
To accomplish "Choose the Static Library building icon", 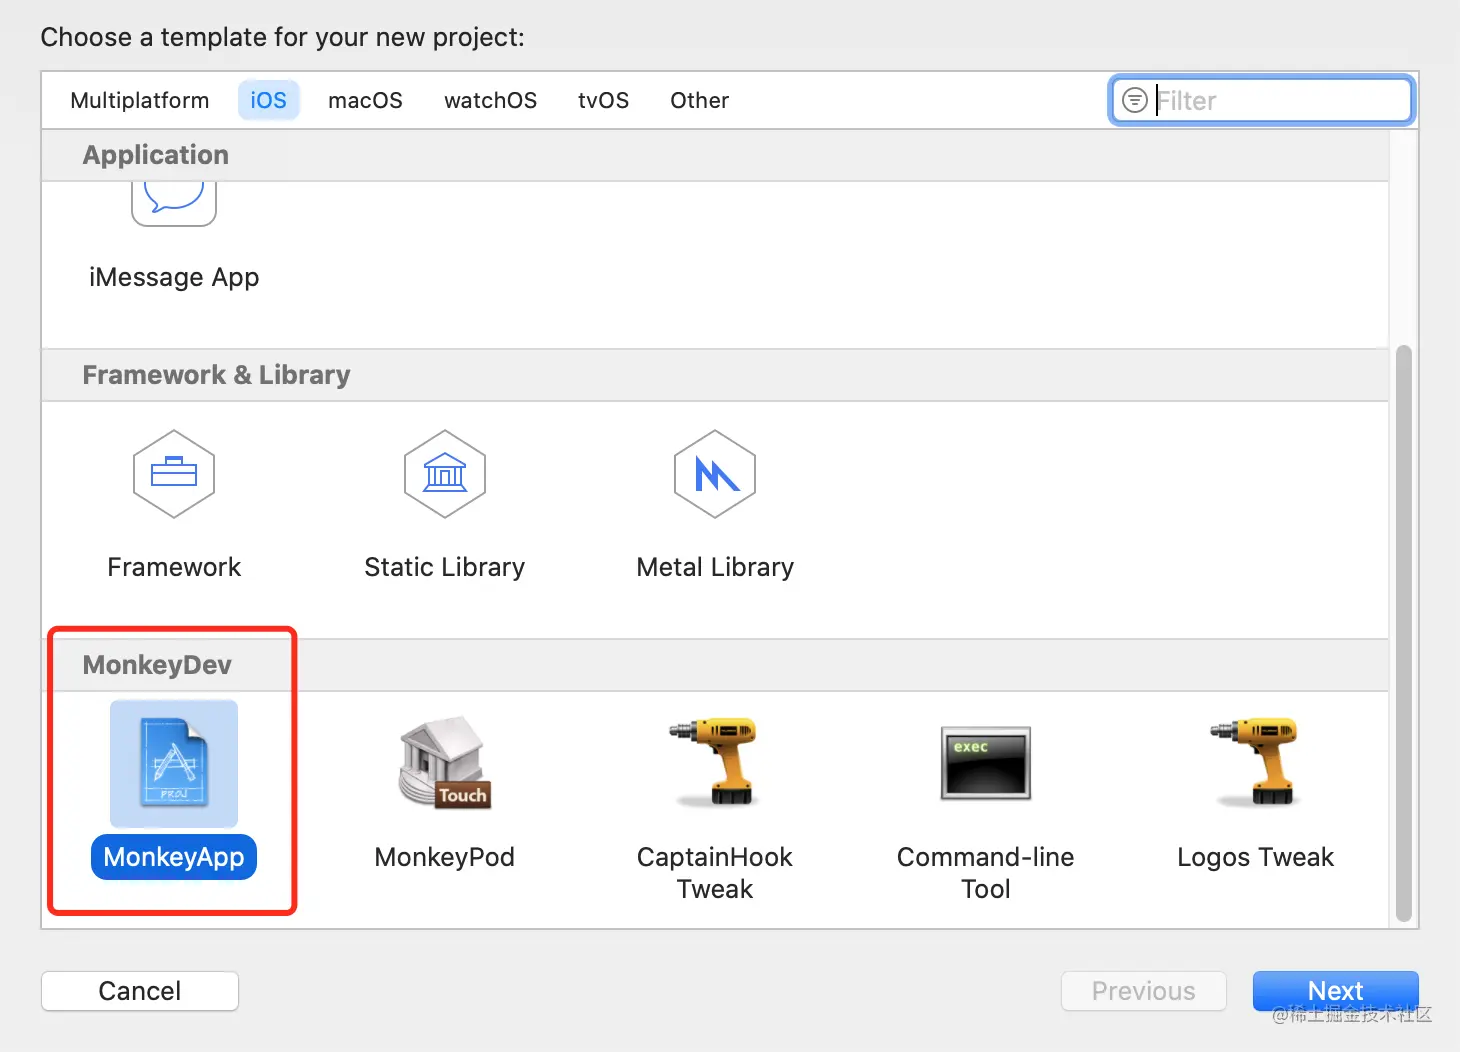I will coord(445,474).
